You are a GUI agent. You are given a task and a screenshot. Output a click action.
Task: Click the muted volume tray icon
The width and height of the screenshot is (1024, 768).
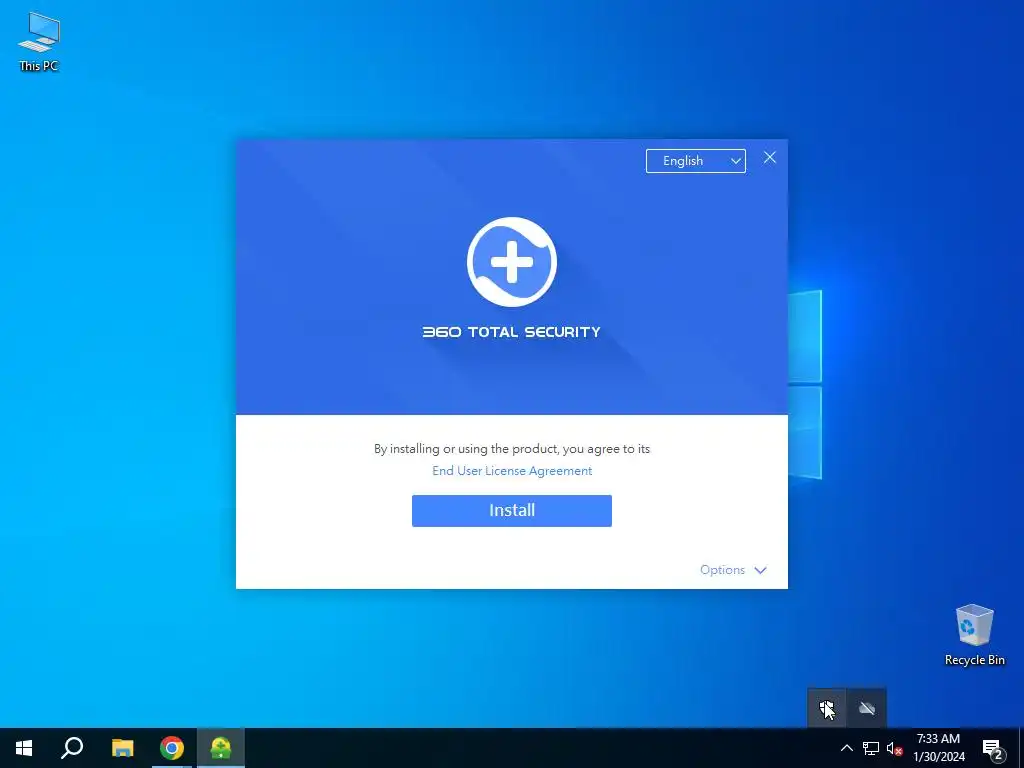[894, 748]
